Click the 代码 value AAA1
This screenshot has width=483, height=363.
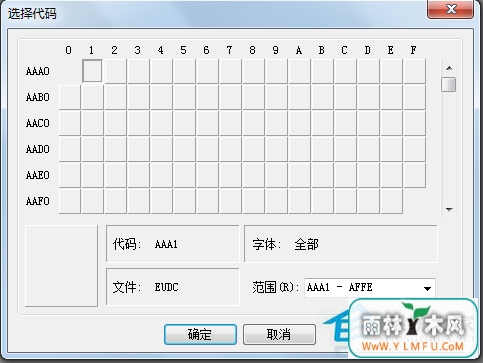tap(166, 244)
